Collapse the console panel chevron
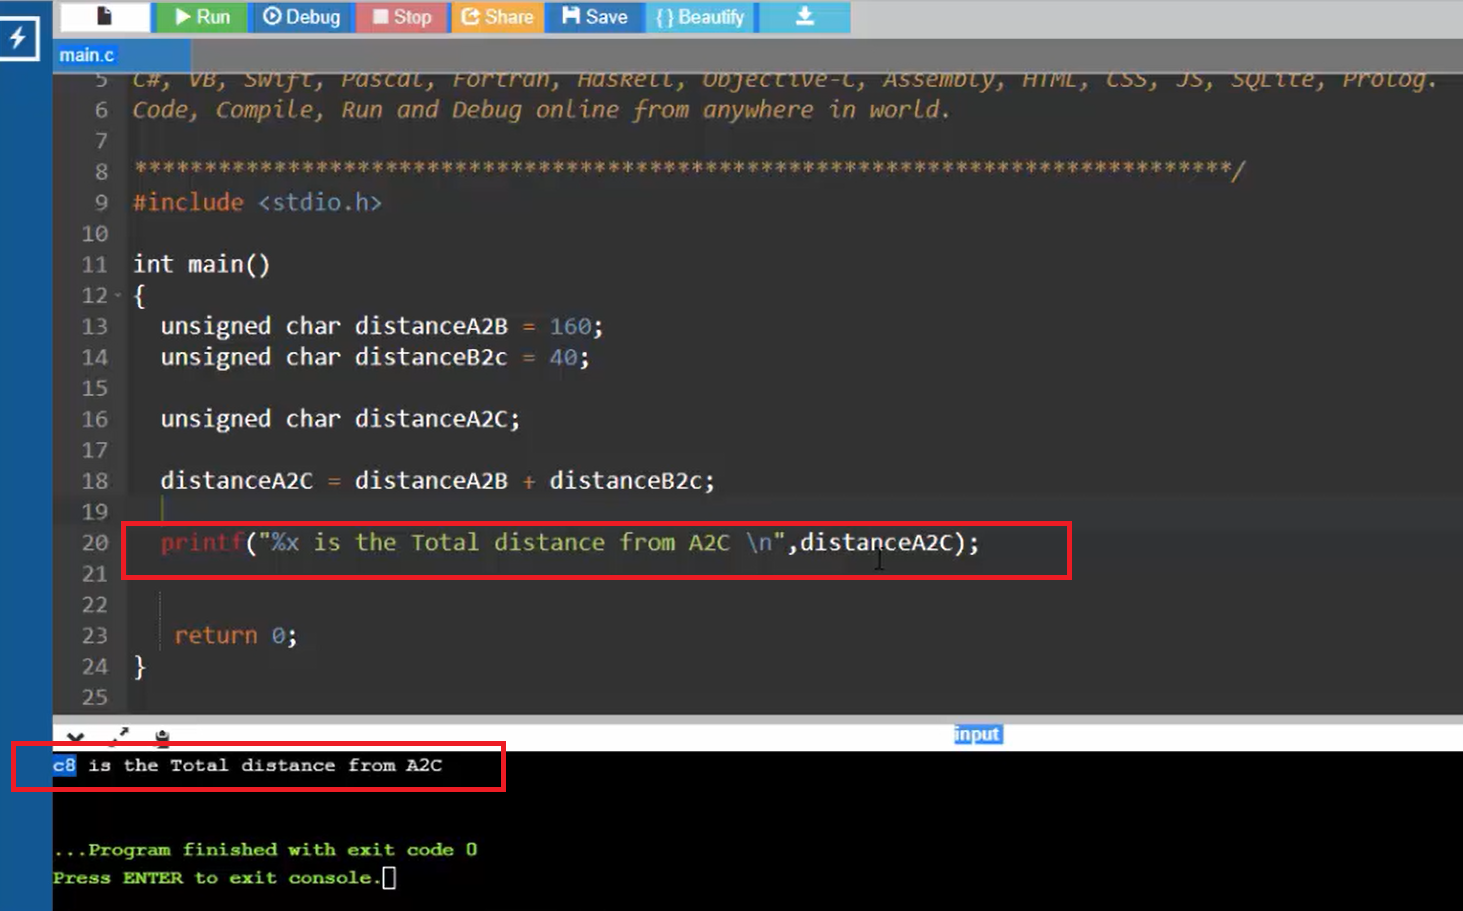1463x911 pixels. 75,737
